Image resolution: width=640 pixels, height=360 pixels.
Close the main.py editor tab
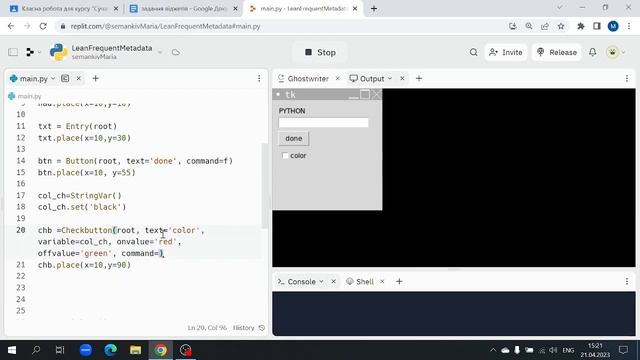click(78, 78)
